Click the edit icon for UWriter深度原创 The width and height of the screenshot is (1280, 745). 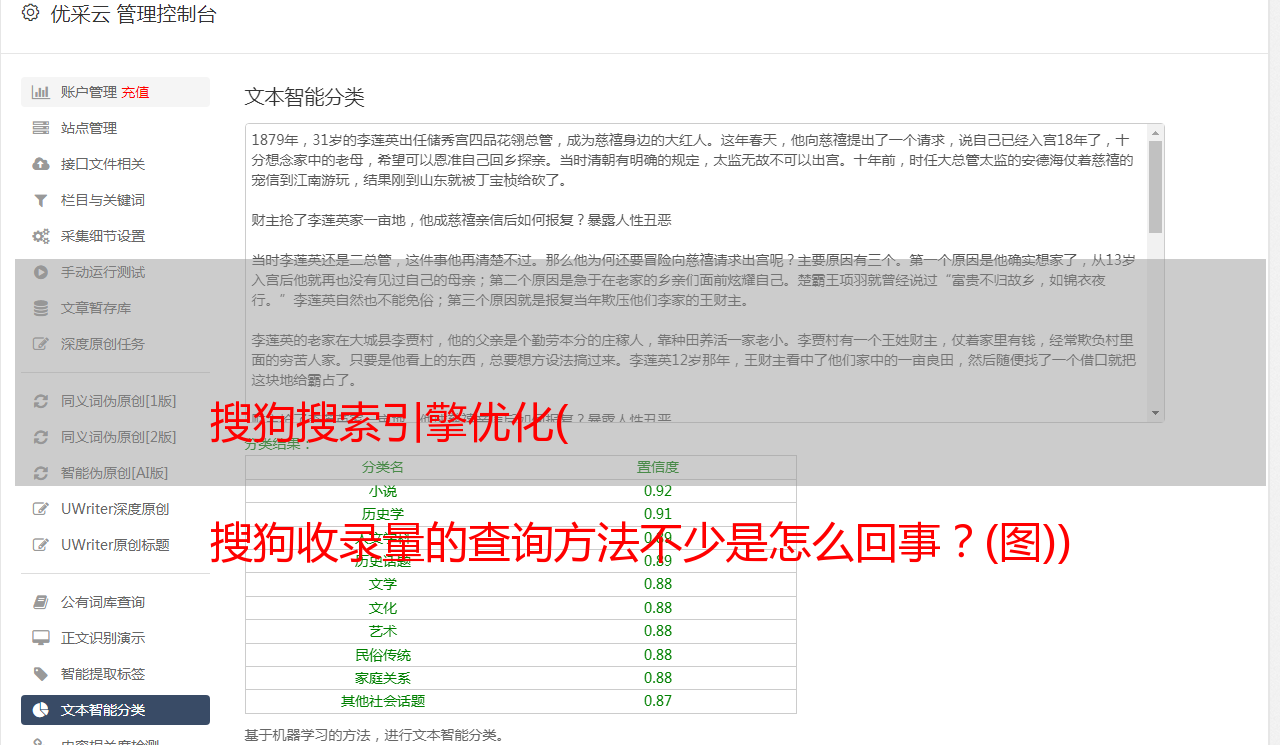click(40, 509)
